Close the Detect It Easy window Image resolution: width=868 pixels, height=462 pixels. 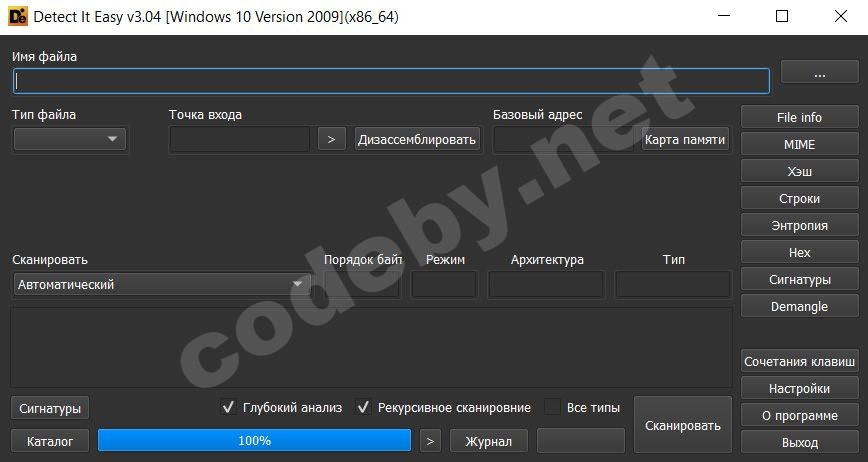coord(840,16)
